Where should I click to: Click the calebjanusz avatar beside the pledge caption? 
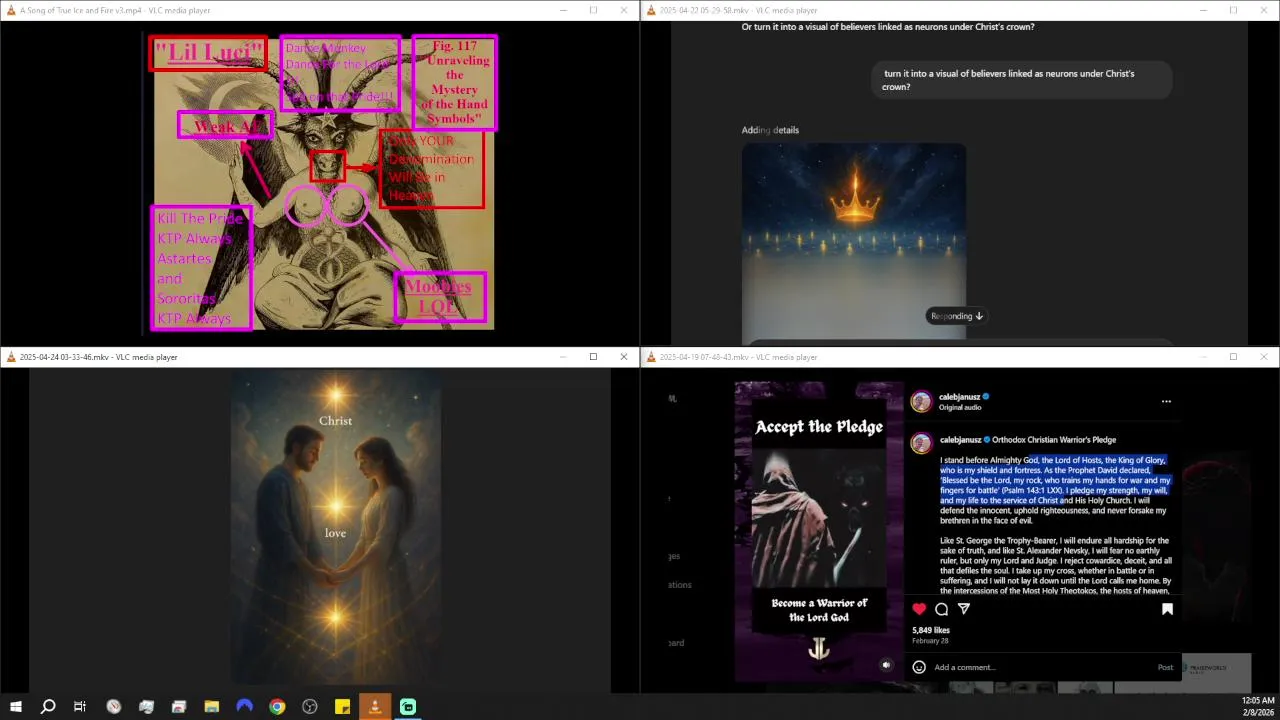pos(921,442)
